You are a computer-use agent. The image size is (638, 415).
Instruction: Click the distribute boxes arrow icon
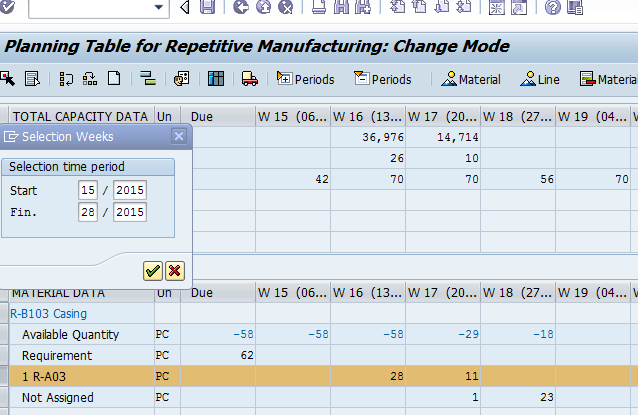90,79
